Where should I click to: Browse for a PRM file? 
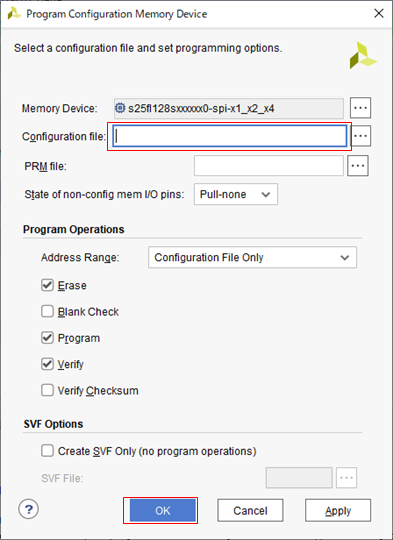click(358, 166)
